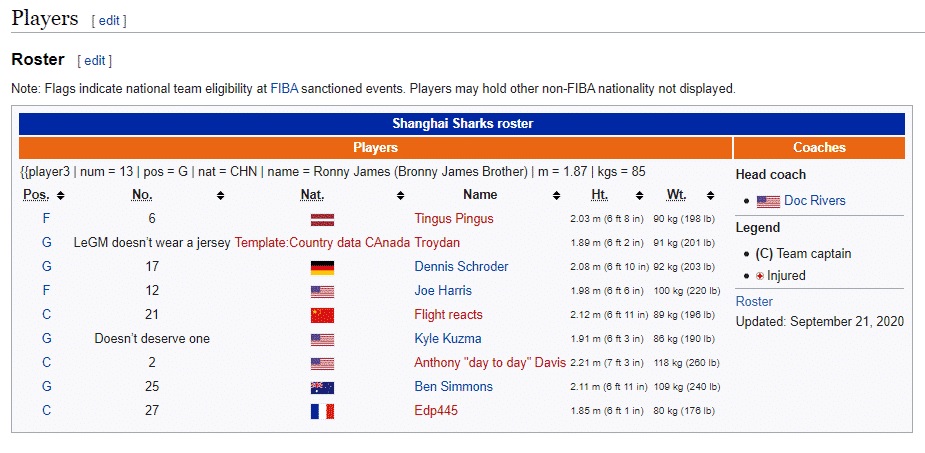Click position F link for Tingus Pingus
The width and height of the screenshot is (925, 453).
point(47,219)
